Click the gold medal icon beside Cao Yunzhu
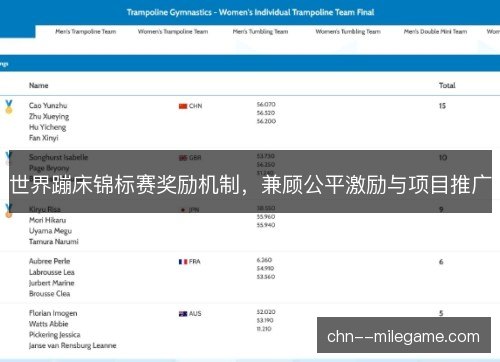This screenshot has width=500, height=362. coord(9,107)
